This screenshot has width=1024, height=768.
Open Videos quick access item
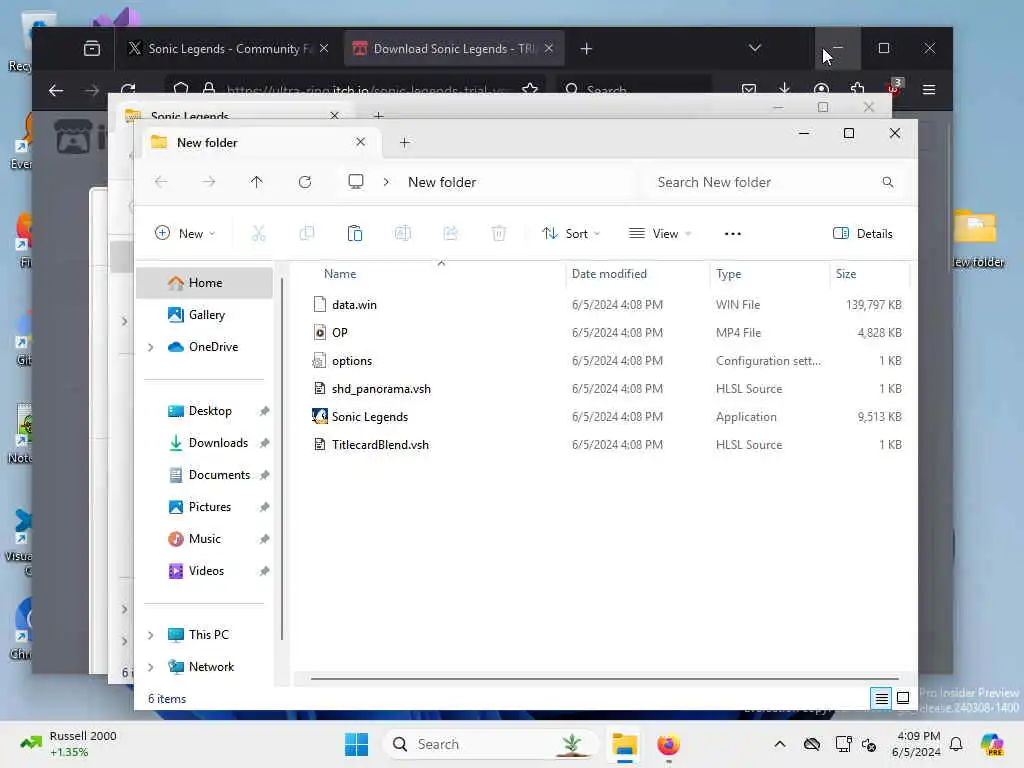[x=204, y=571]
